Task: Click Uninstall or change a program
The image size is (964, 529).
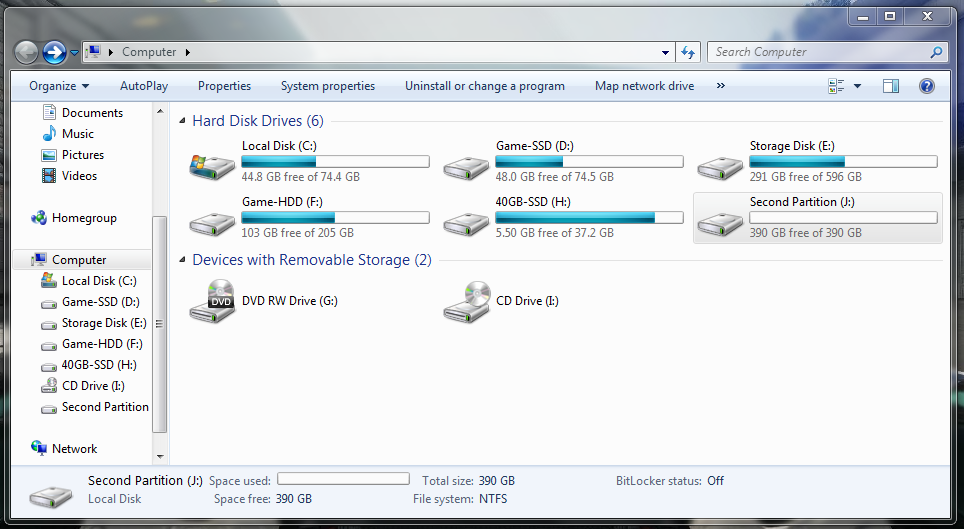Action: click(x=484, y=86)
